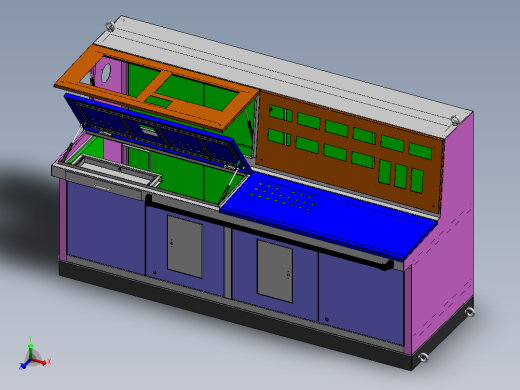Viewport: 520px width, 390px height.
Task: Select the grey vertical post between the middle cabinet doors
Action: [228, 263]
